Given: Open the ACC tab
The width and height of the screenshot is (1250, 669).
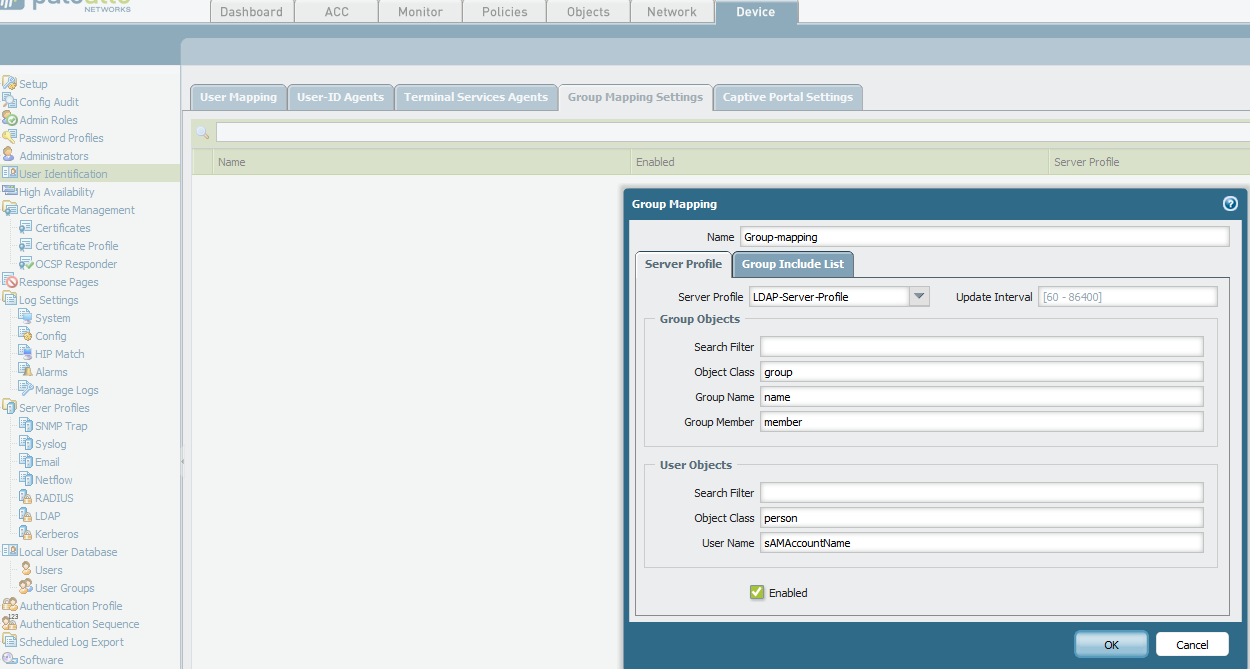Looking at the screenshot, I should (336, 12).
